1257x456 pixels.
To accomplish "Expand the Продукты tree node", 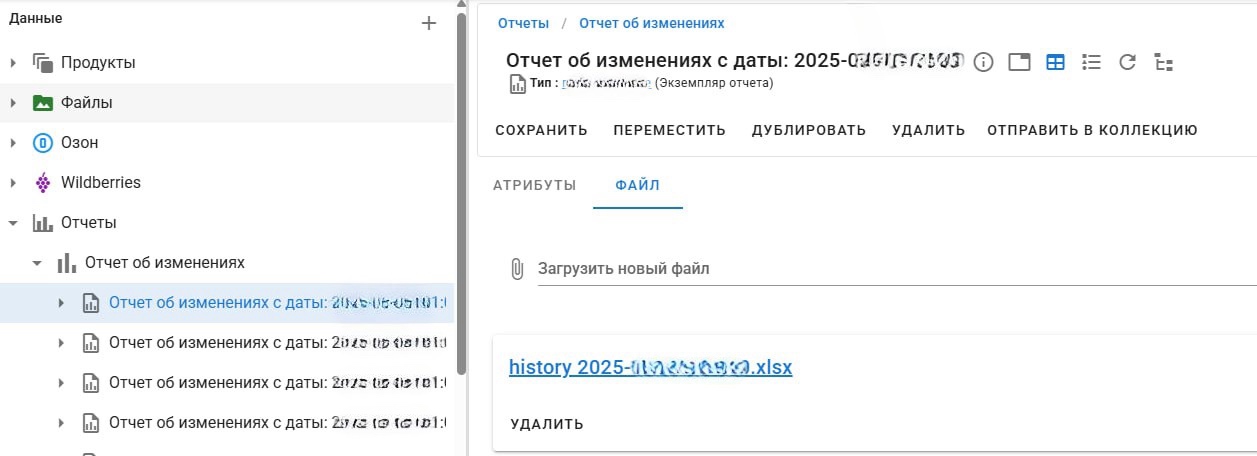I will tap(13, 63).
